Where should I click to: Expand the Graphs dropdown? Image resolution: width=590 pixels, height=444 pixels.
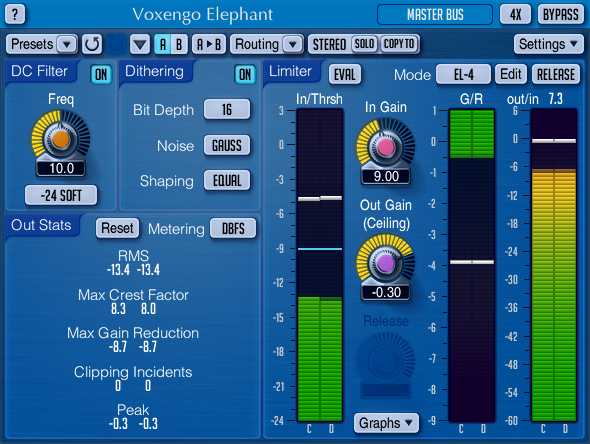point(386,423)
